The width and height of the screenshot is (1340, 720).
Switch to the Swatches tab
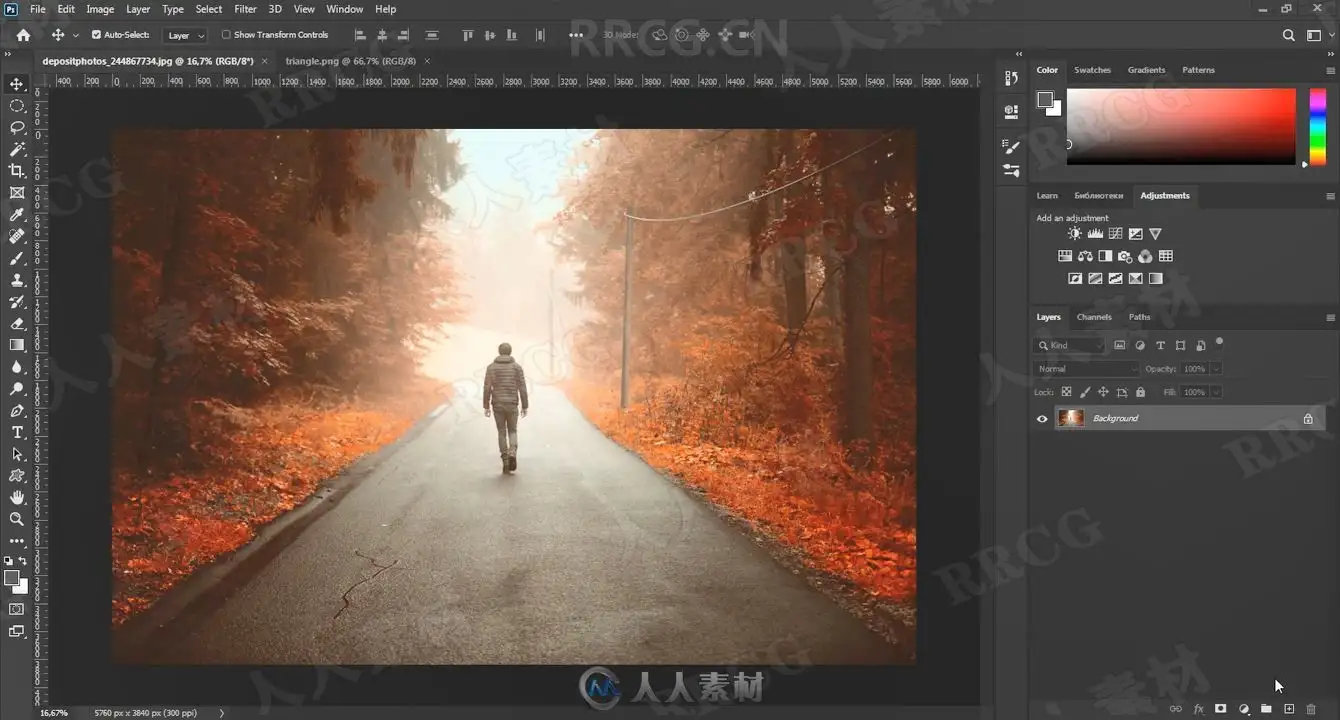pyautogui.click(x=1092, y=70)
